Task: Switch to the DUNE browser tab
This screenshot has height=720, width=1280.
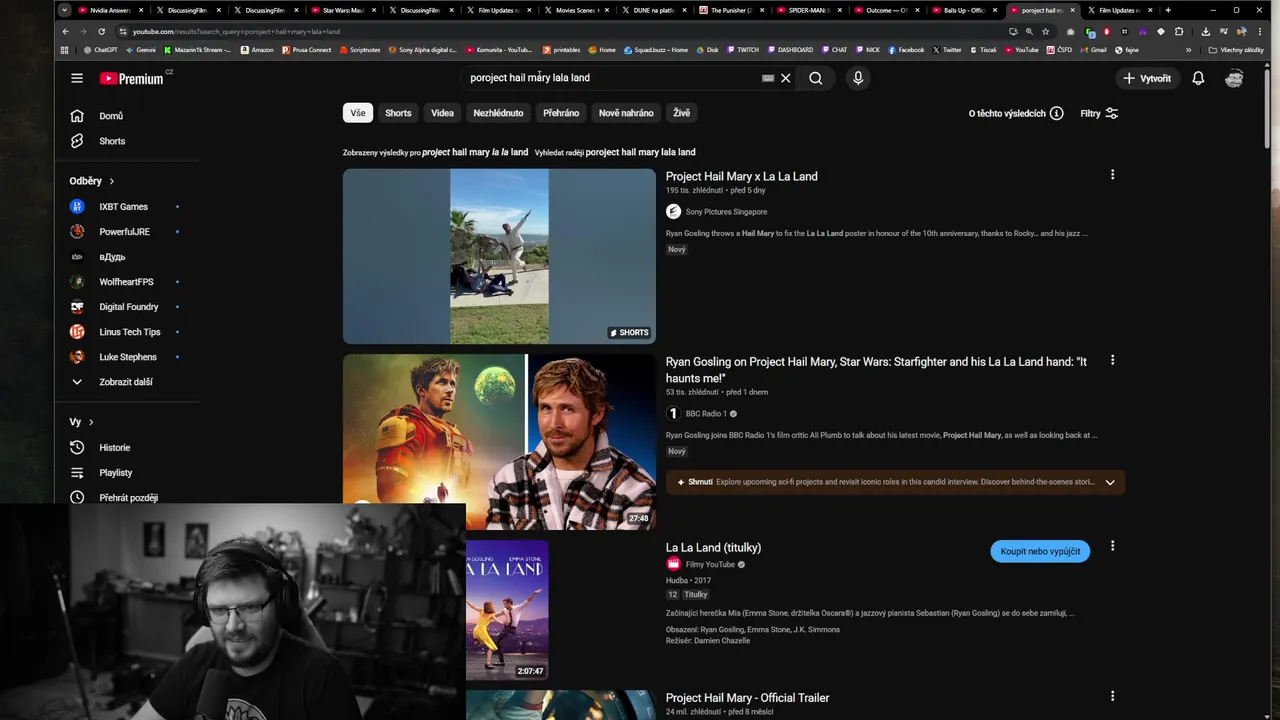Action: 653,10
